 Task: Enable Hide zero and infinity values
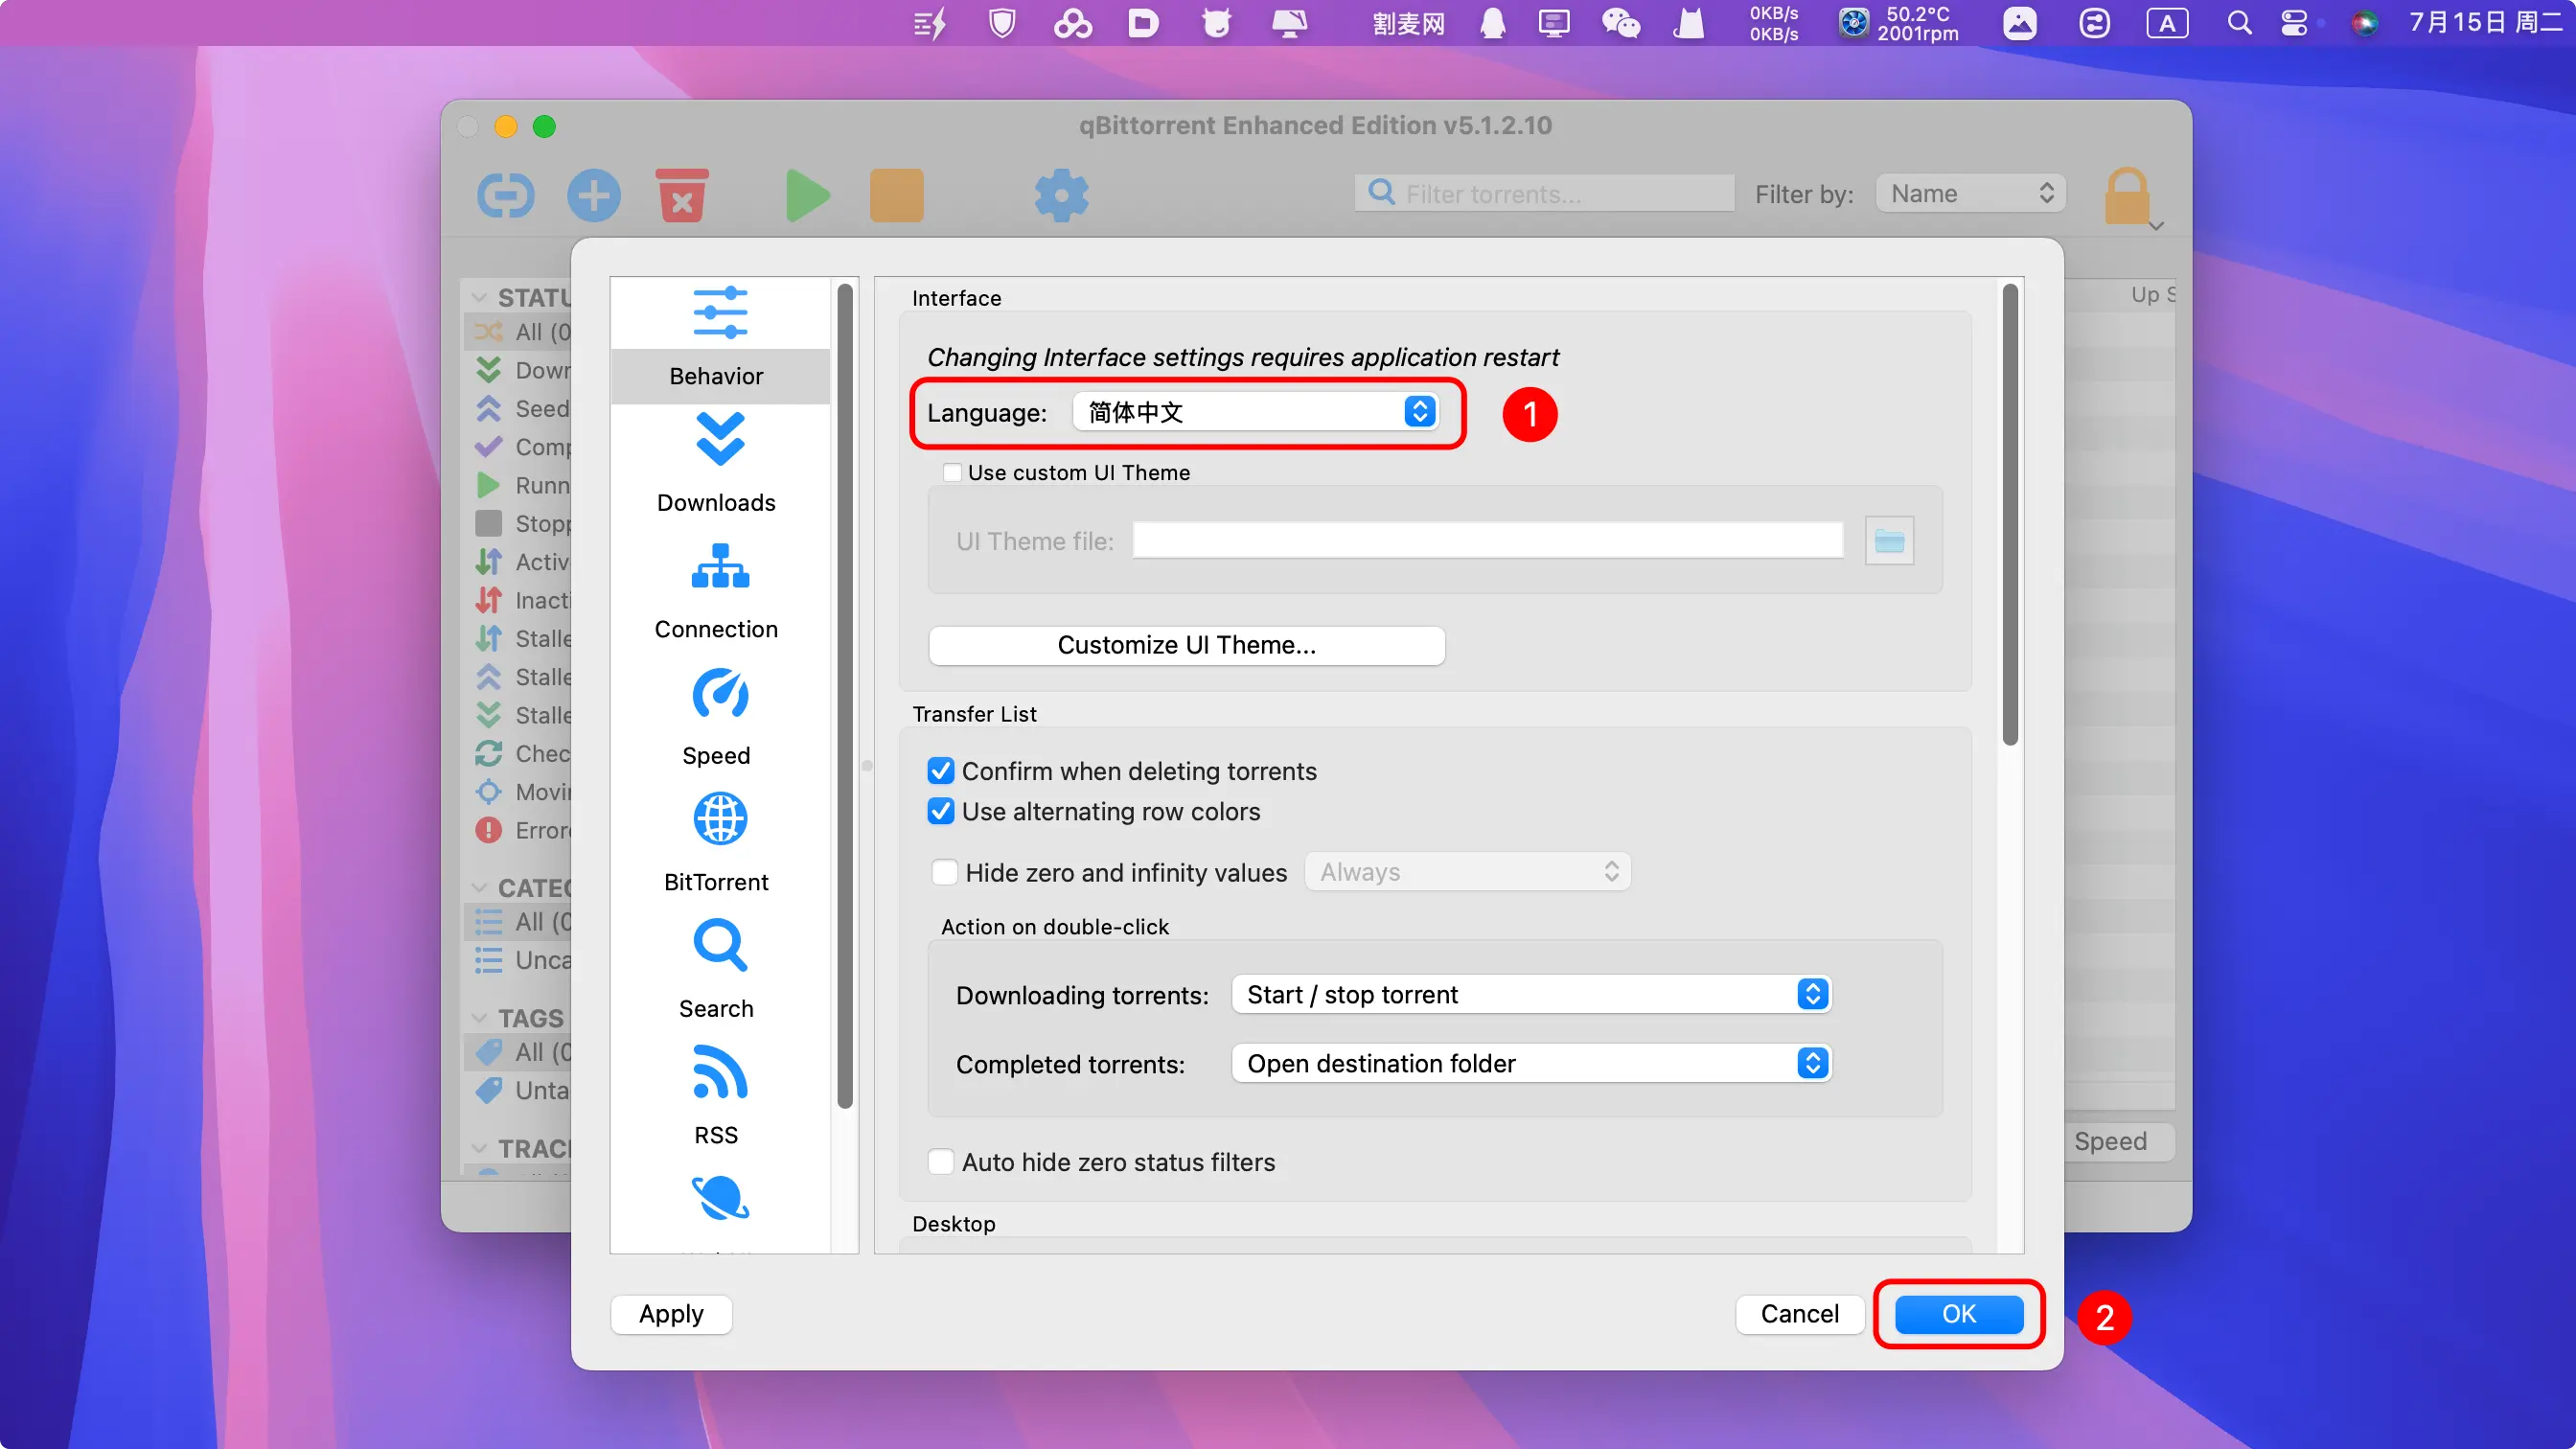click(944, 872)
